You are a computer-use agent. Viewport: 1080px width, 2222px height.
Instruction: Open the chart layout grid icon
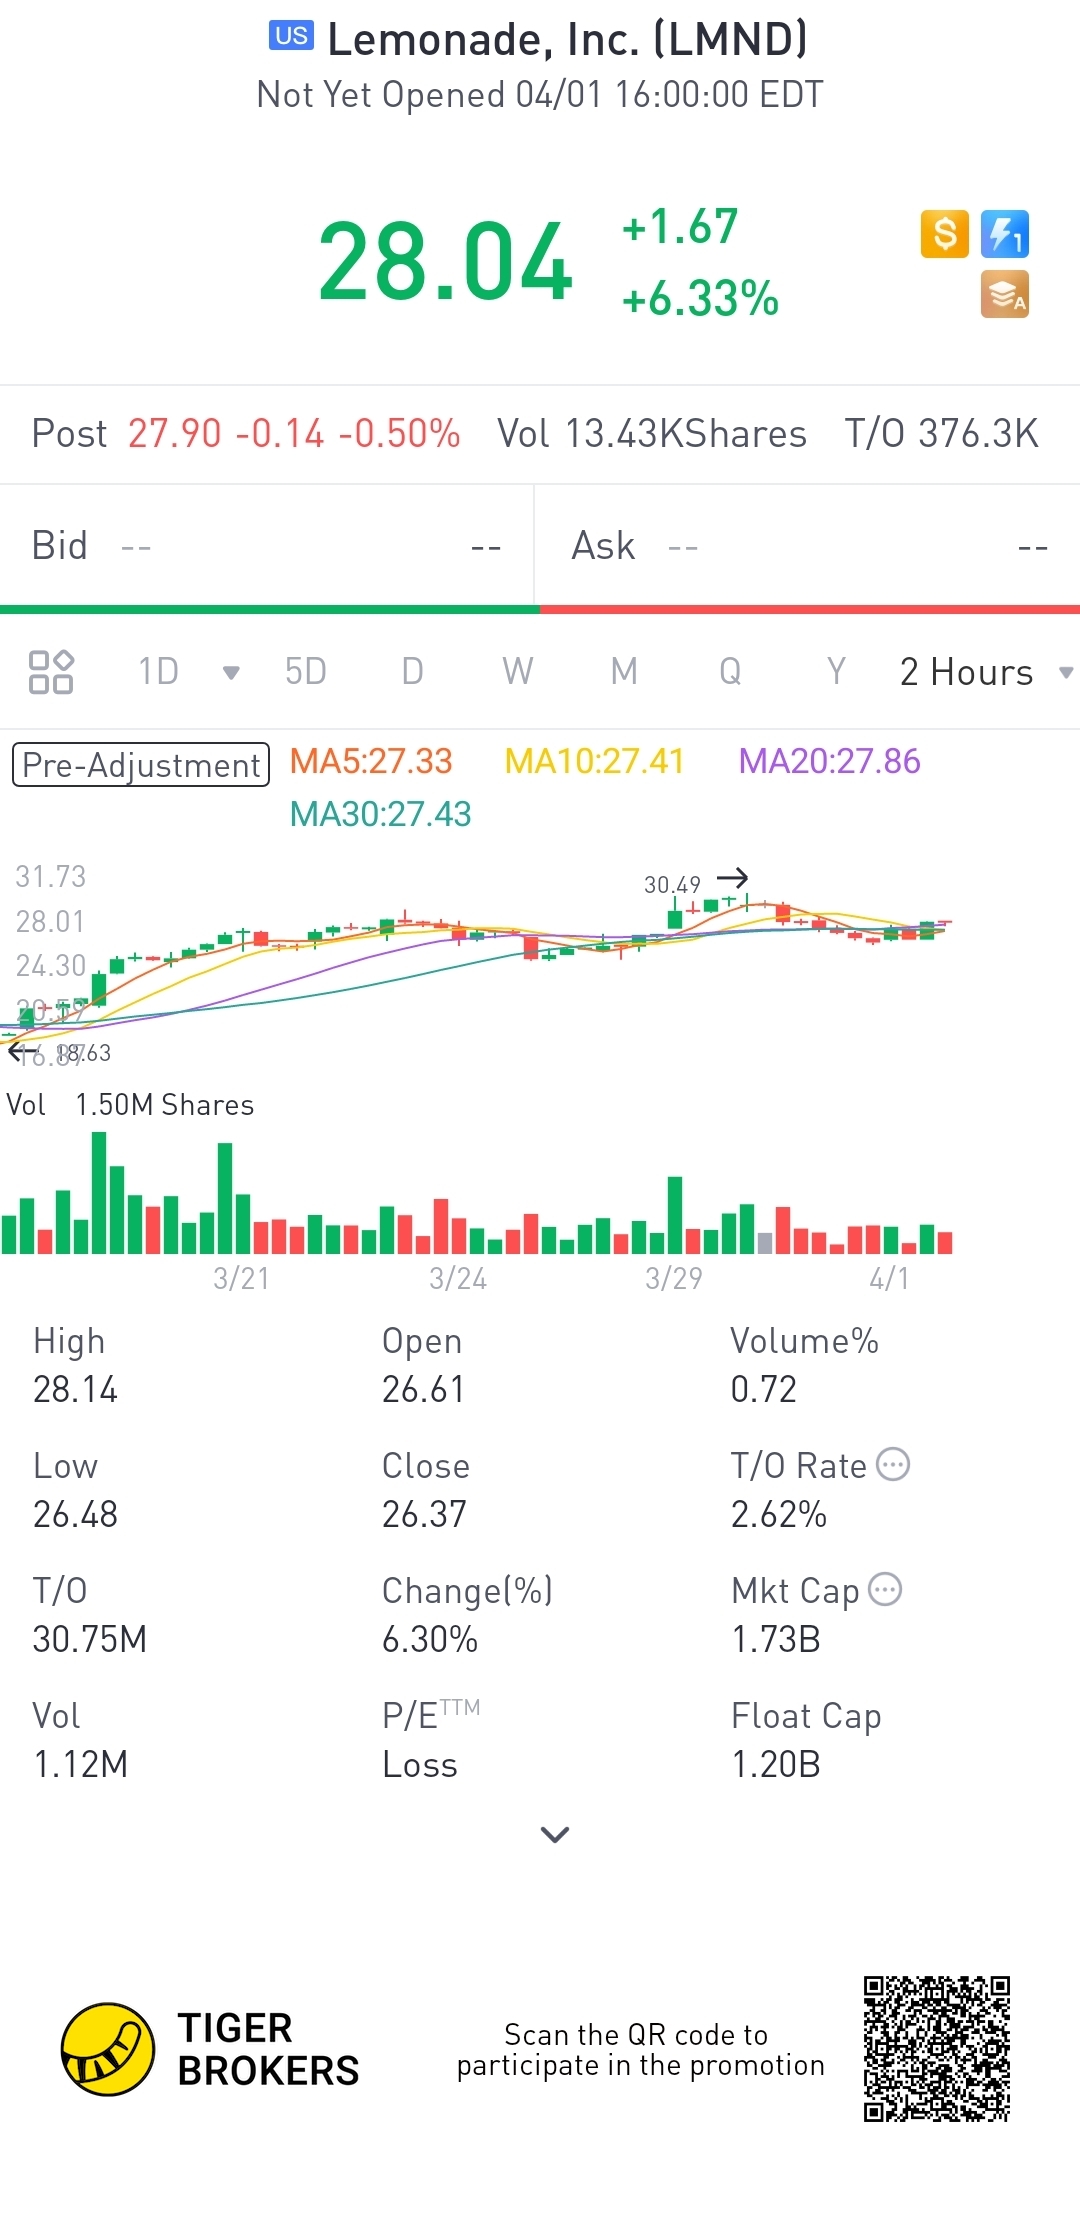(51, 672)
